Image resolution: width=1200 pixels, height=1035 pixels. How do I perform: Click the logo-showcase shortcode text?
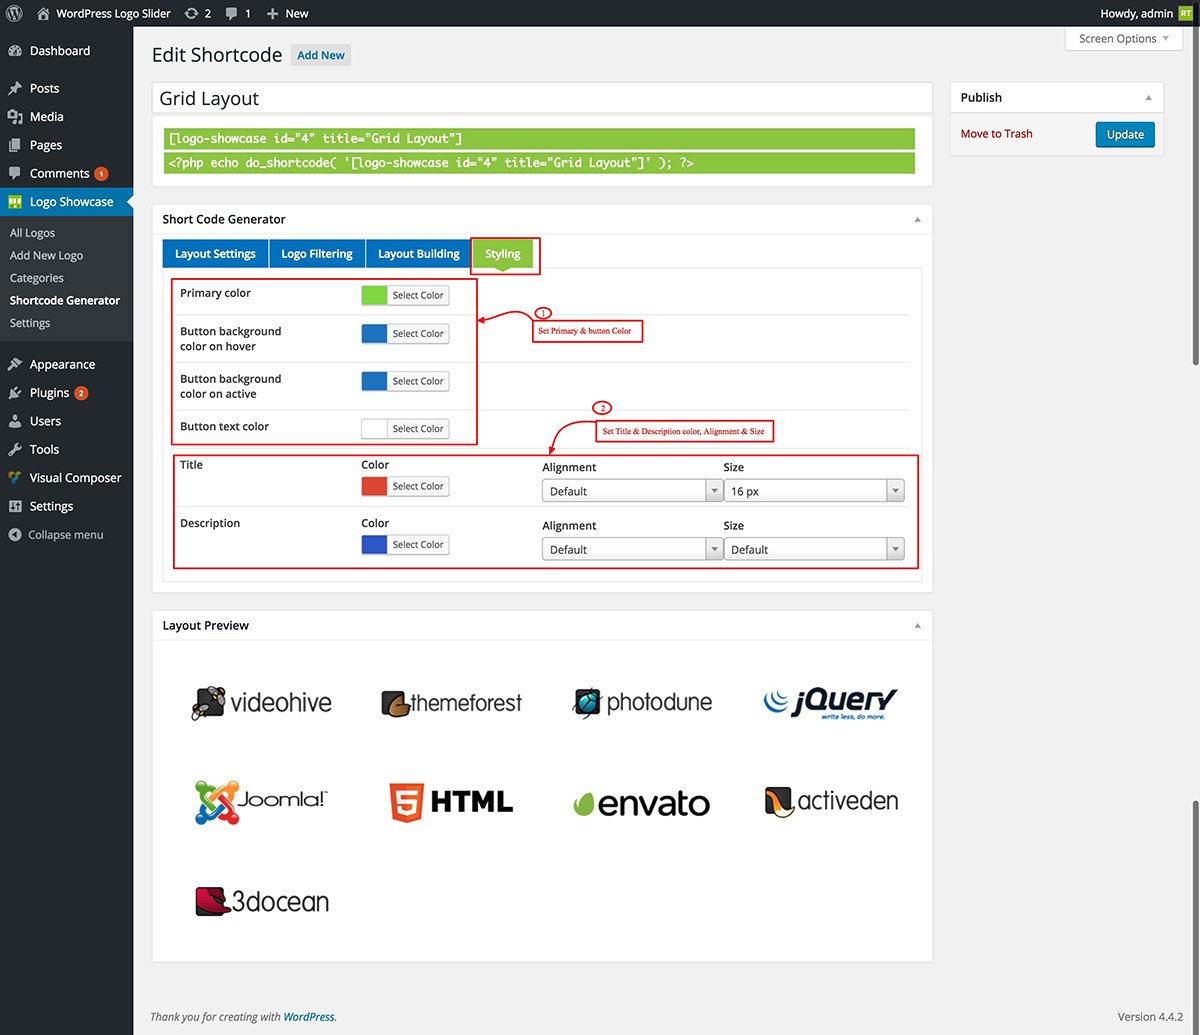tap(315, 138)
